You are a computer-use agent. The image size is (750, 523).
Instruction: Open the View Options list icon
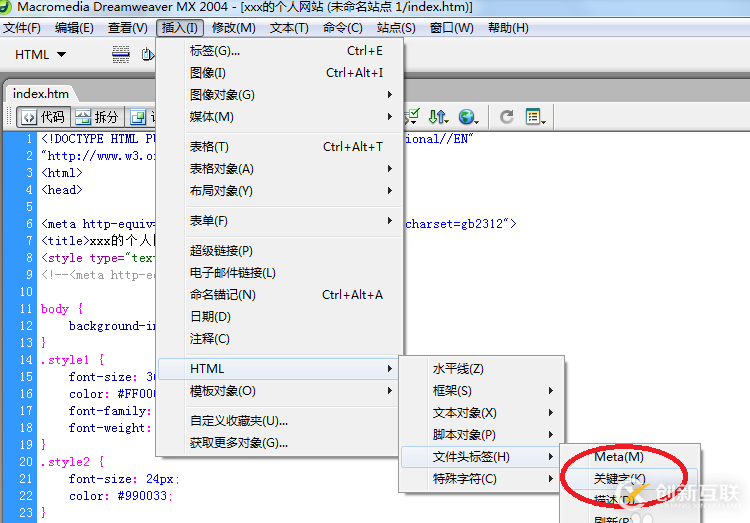click(535, 117)
